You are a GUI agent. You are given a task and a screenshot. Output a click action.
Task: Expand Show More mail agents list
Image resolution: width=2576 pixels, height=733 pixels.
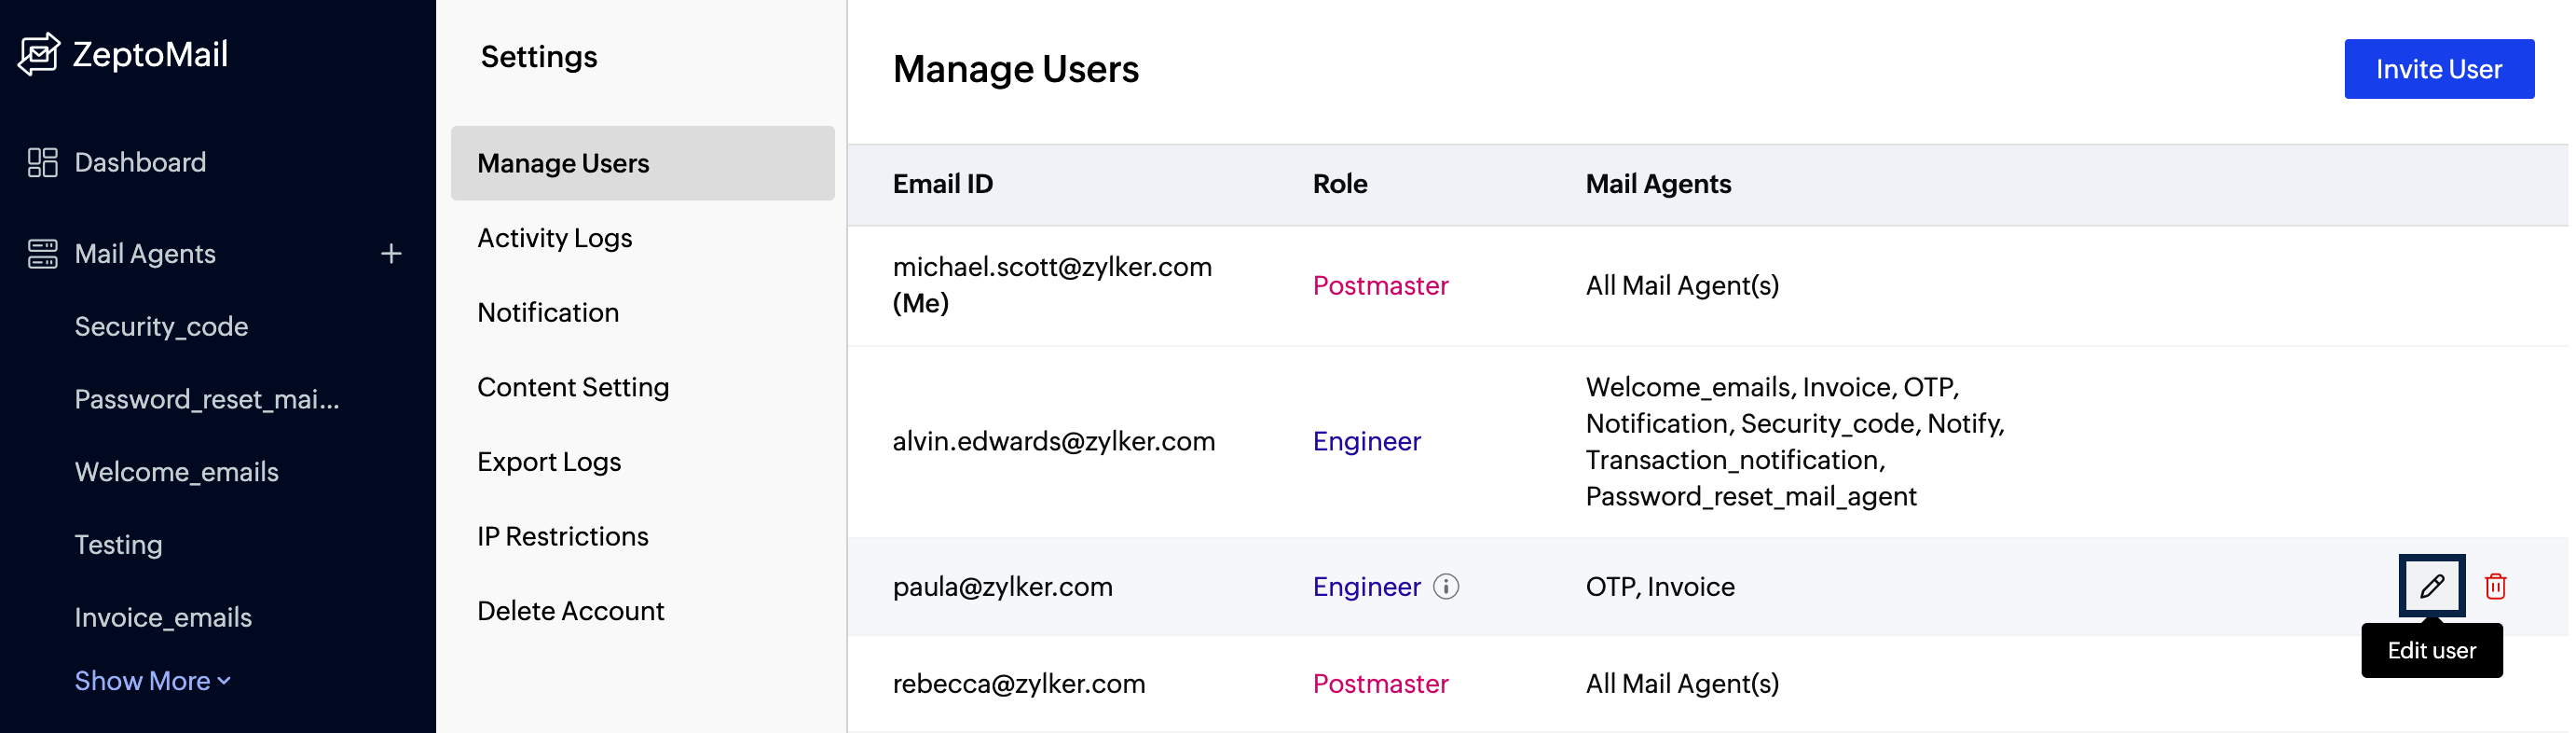coord(152,681)
